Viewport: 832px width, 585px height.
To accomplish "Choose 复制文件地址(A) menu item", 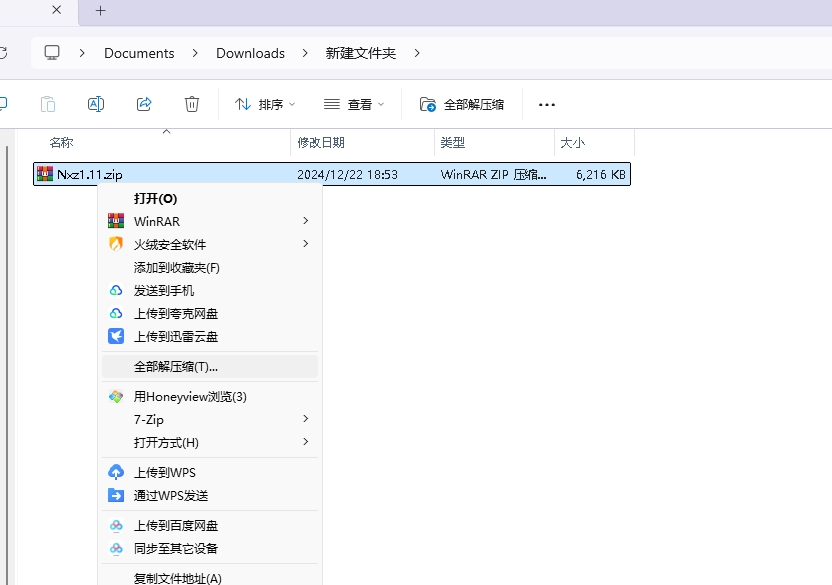I will point(210,578).
